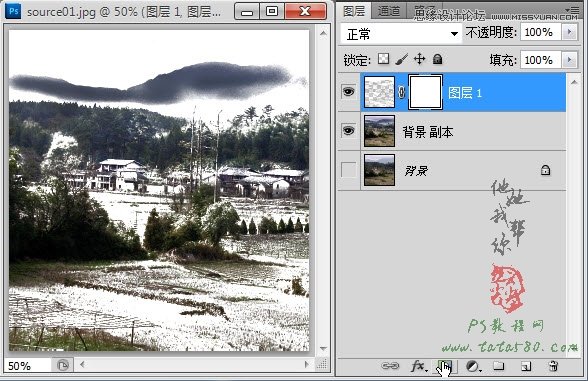Open new adjustment layer menu
588x381 pixels.
473,366
